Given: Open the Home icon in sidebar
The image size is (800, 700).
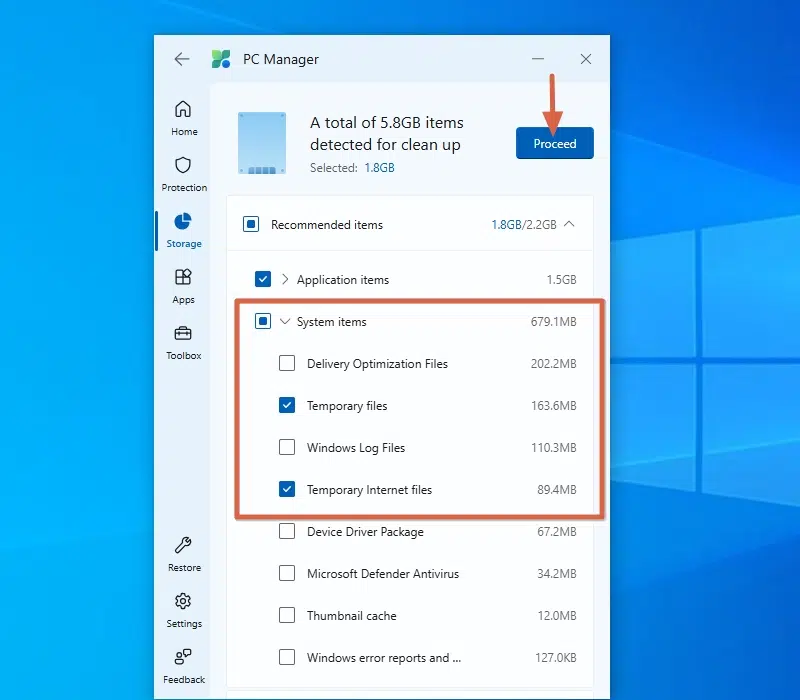Looking at the screenshot, I should coord(183,110).
